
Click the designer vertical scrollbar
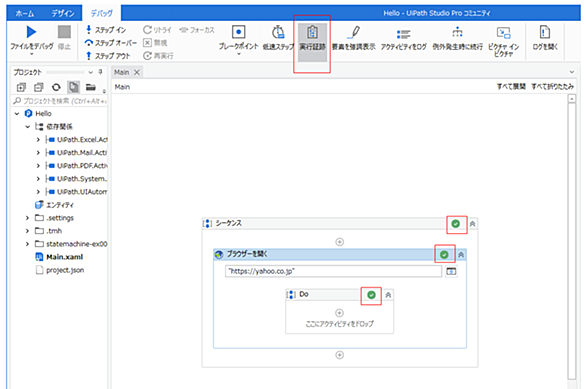pyautogui.click(x=571, y=241)
